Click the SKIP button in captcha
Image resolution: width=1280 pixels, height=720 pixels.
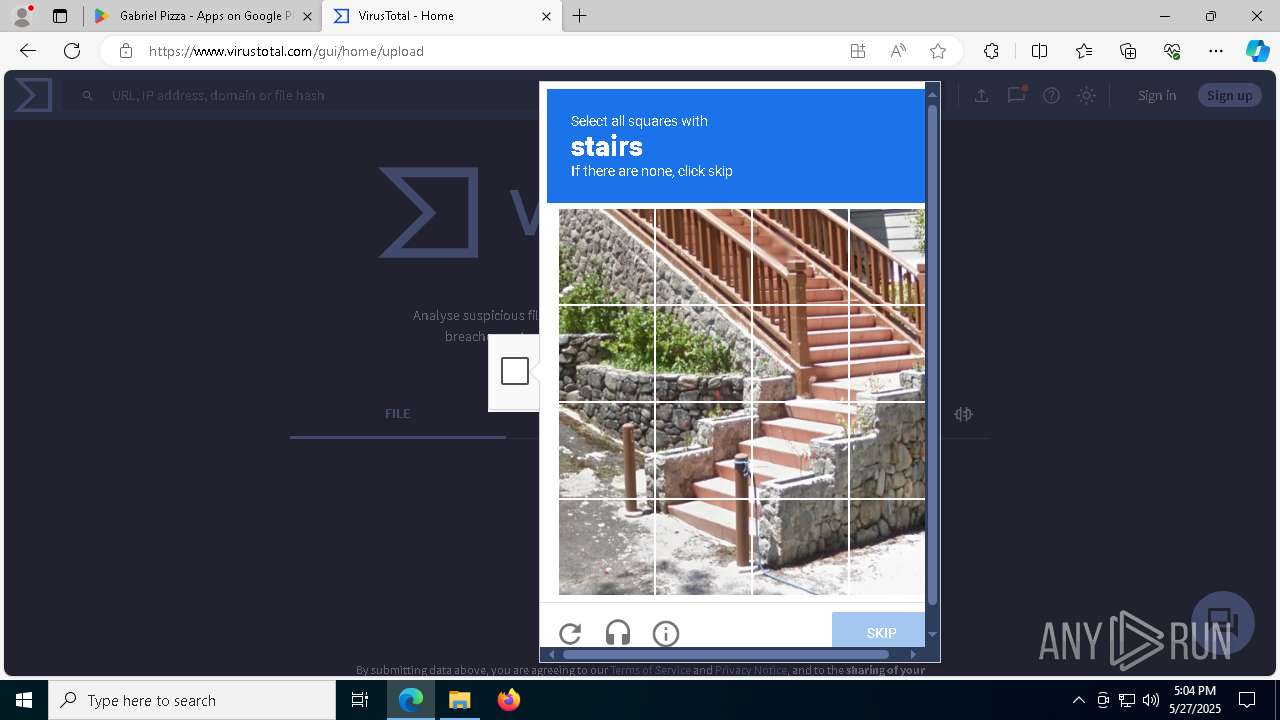(x=880, y=632)
